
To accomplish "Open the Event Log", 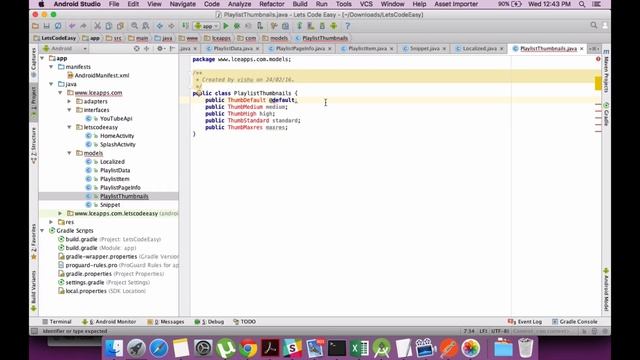I will coord(524,322).
